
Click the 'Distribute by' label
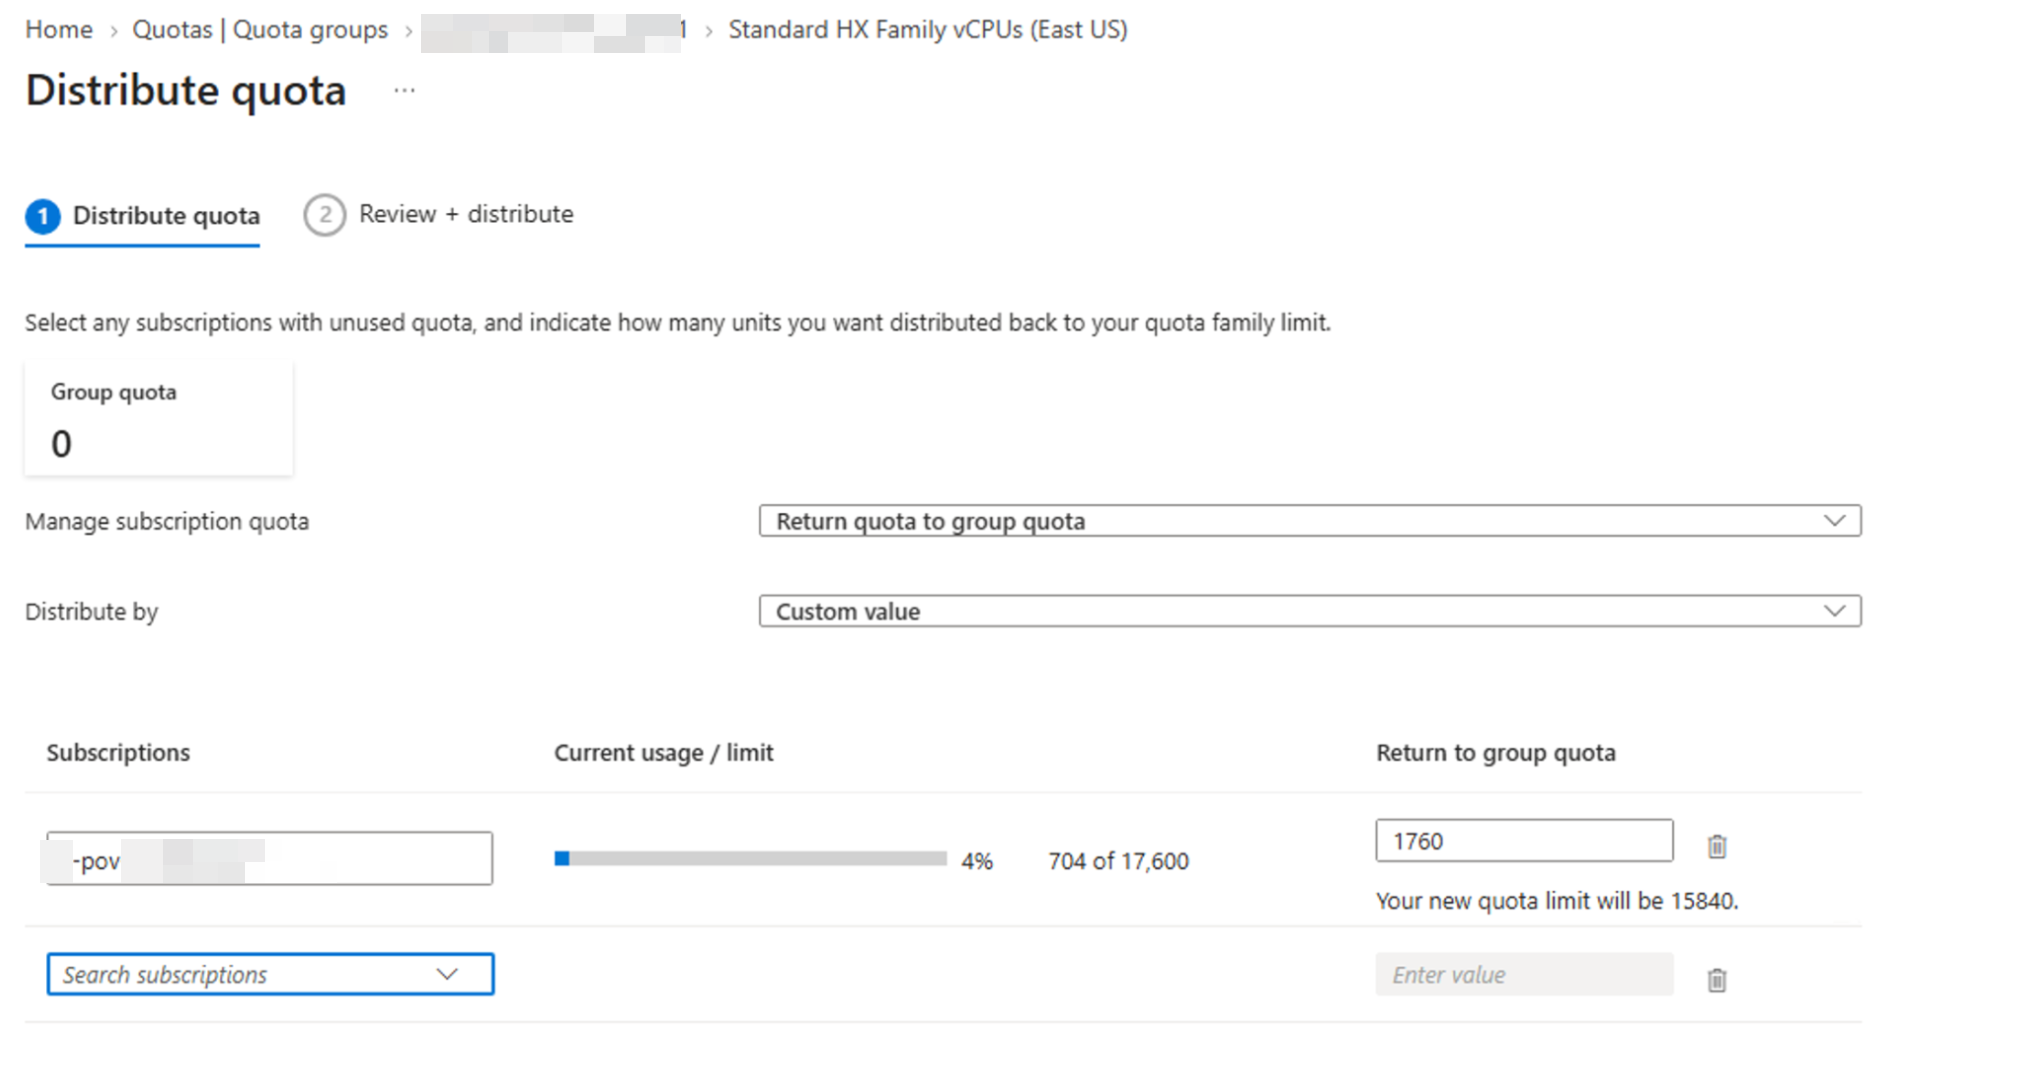(x=92, y=612)
